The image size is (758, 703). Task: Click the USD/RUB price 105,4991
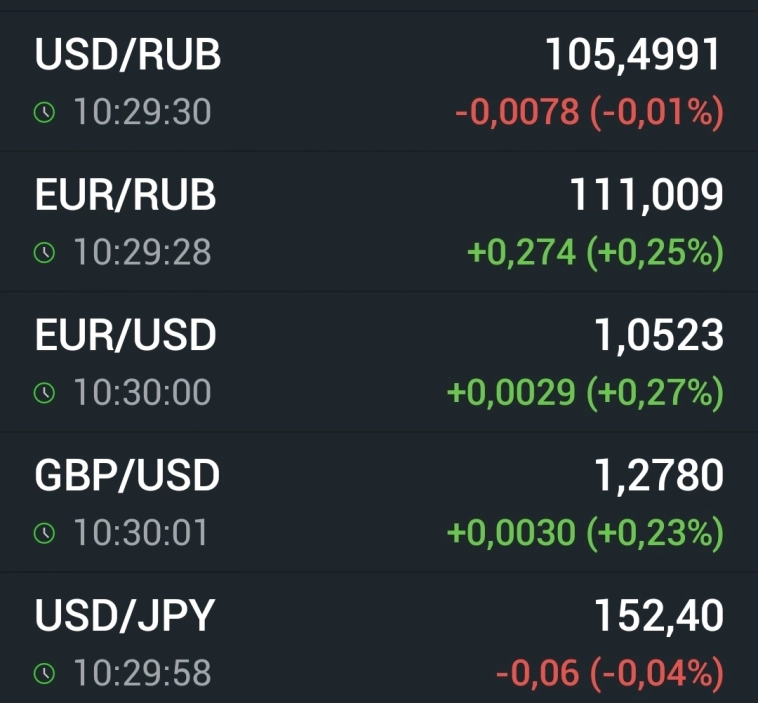pyautogui.click(x=632, y=55)
